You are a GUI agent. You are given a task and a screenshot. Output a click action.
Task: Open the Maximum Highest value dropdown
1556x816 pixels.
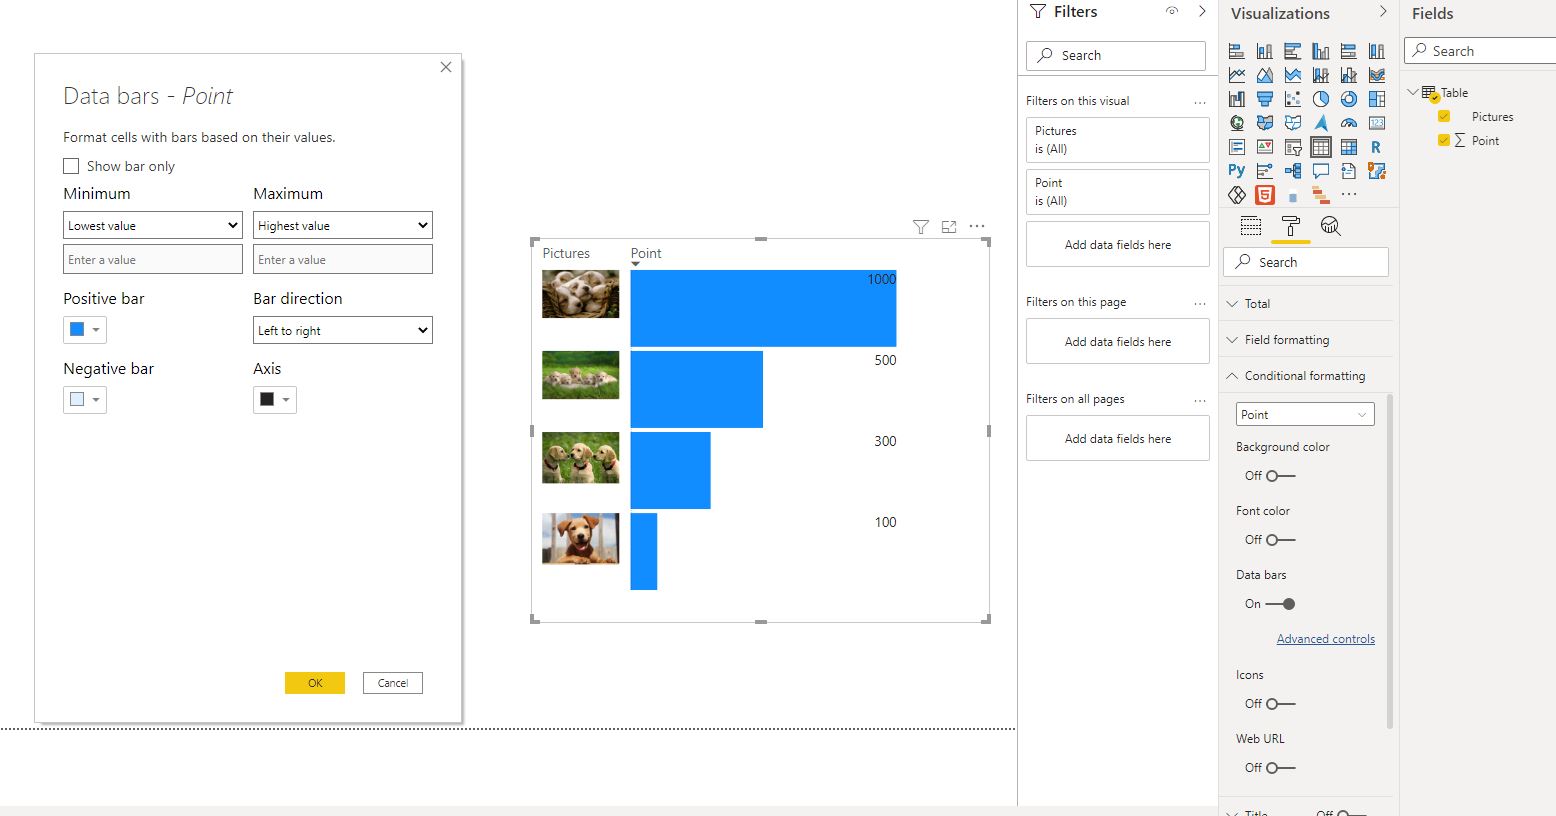point(343,225)
